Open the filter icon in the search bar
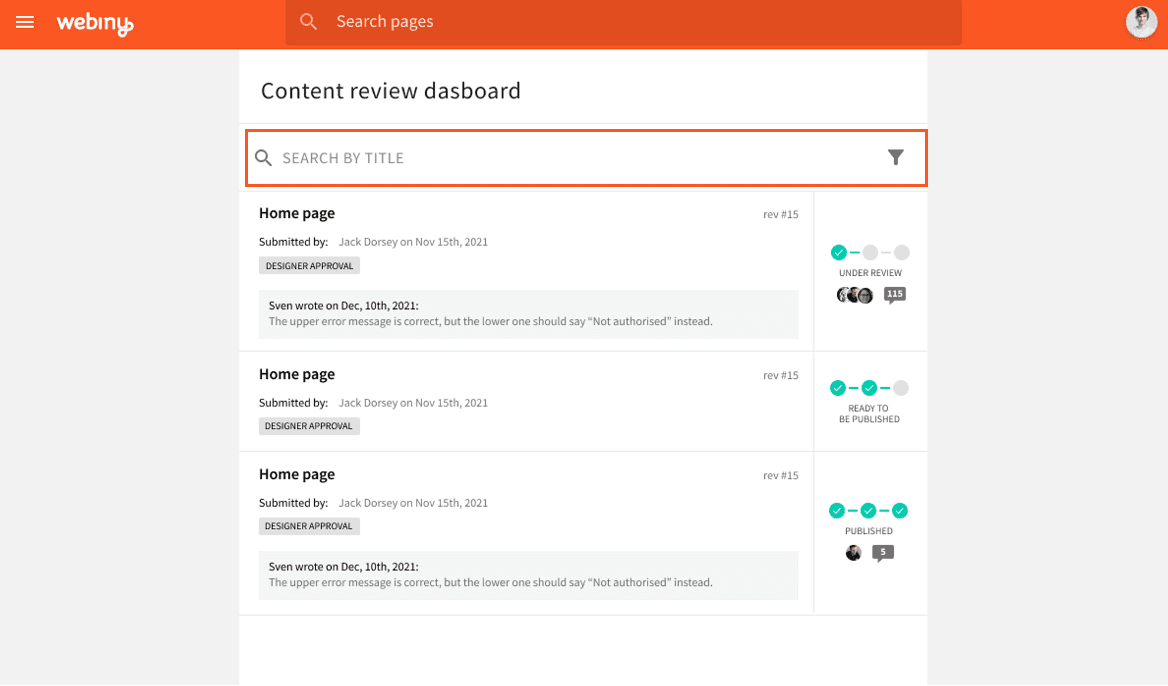Viewport: 1168px width, 686px height. tap(895, 157)
